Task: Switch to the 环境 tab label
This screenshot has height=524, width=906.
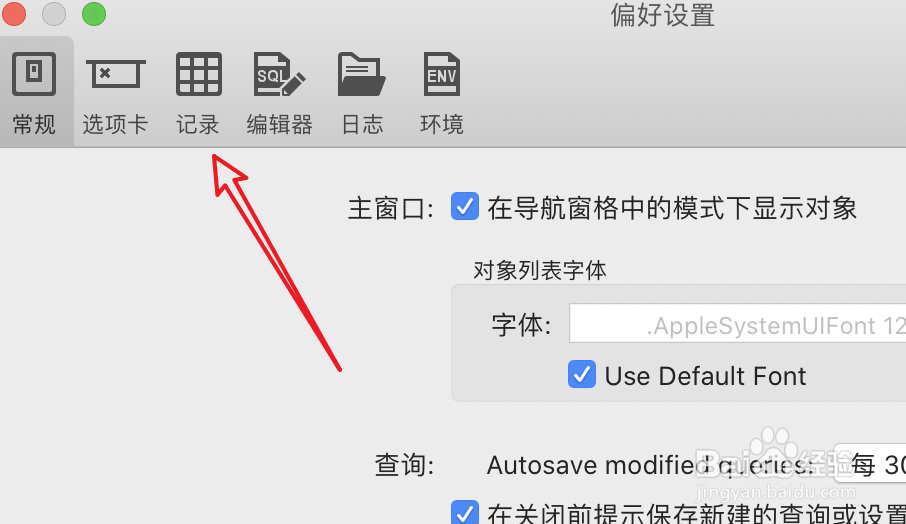Action: point(442,124)
